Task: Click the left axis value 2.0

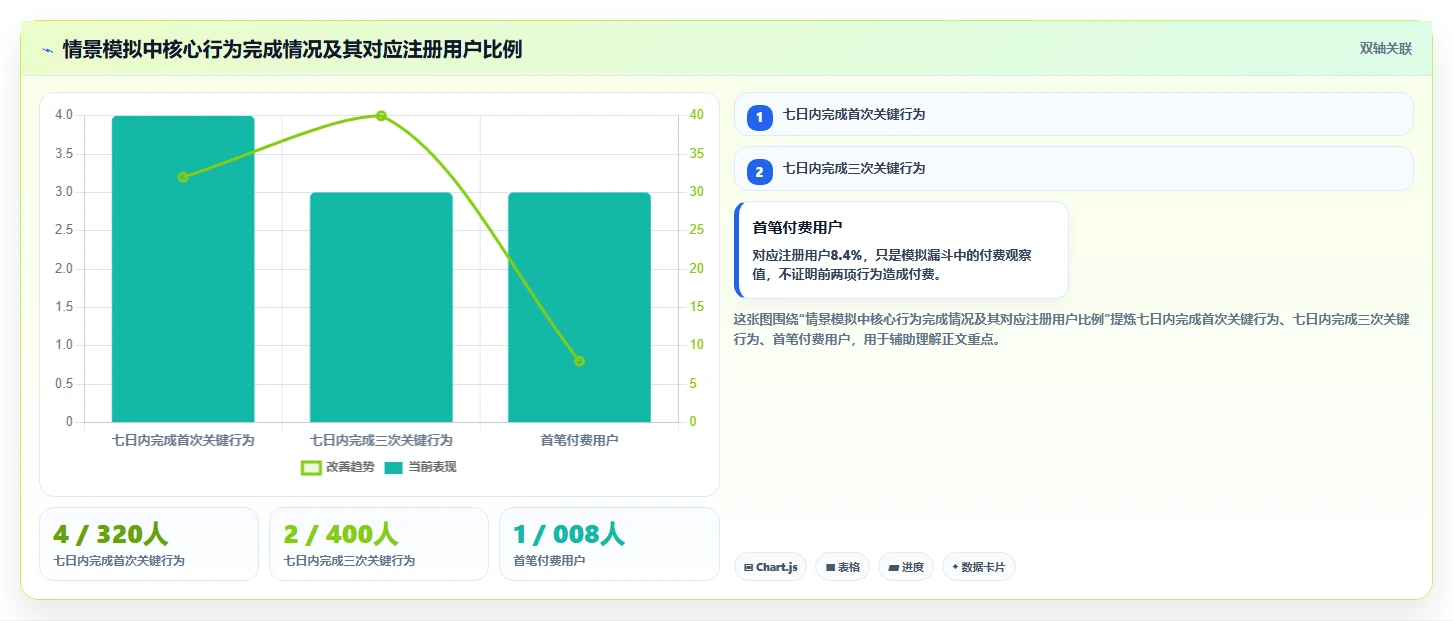Action: [x=64, y=269]
